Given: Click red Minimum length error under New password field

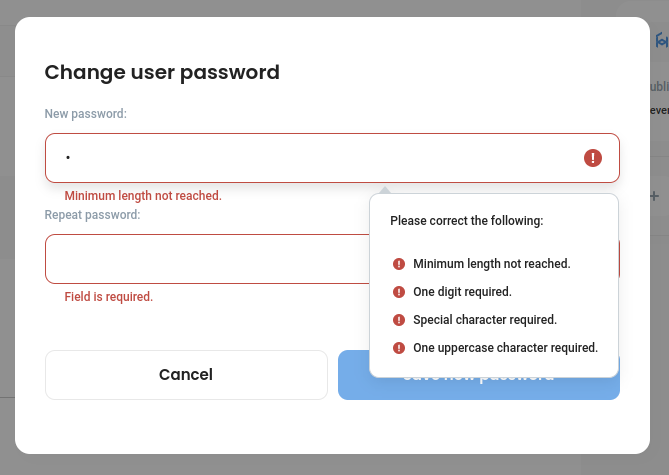Looking at the screenshot, I should (x=143, y=196).
